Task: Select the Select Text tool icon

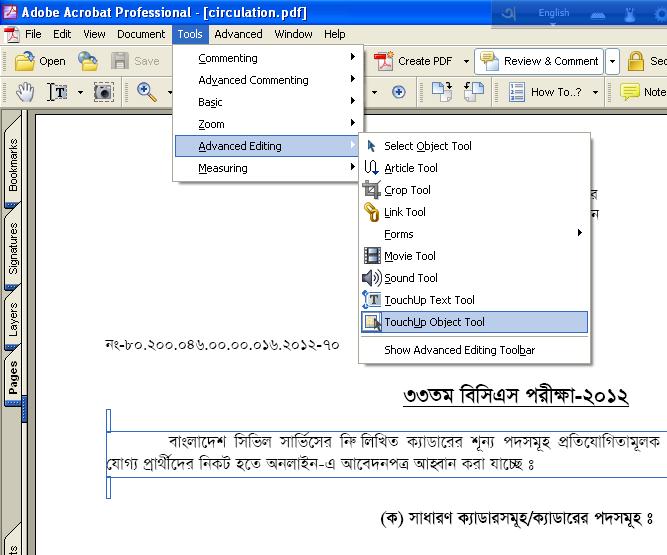Action: [x=57, y=92]
